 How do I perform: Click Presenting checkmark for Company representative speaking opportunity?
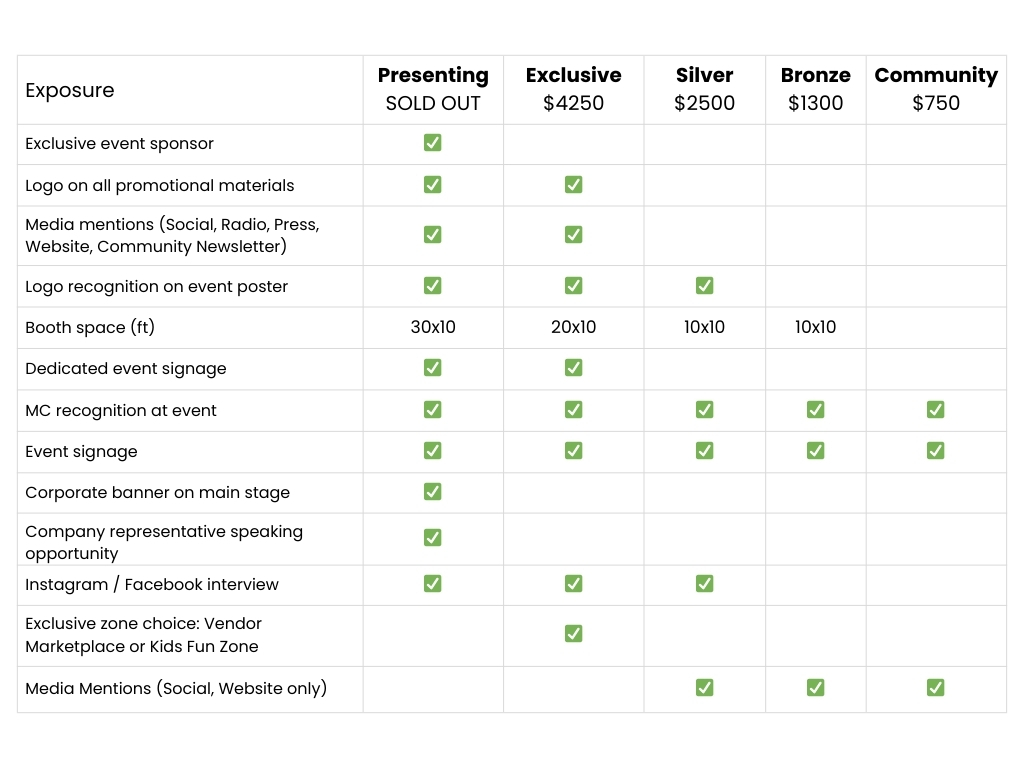432,538
